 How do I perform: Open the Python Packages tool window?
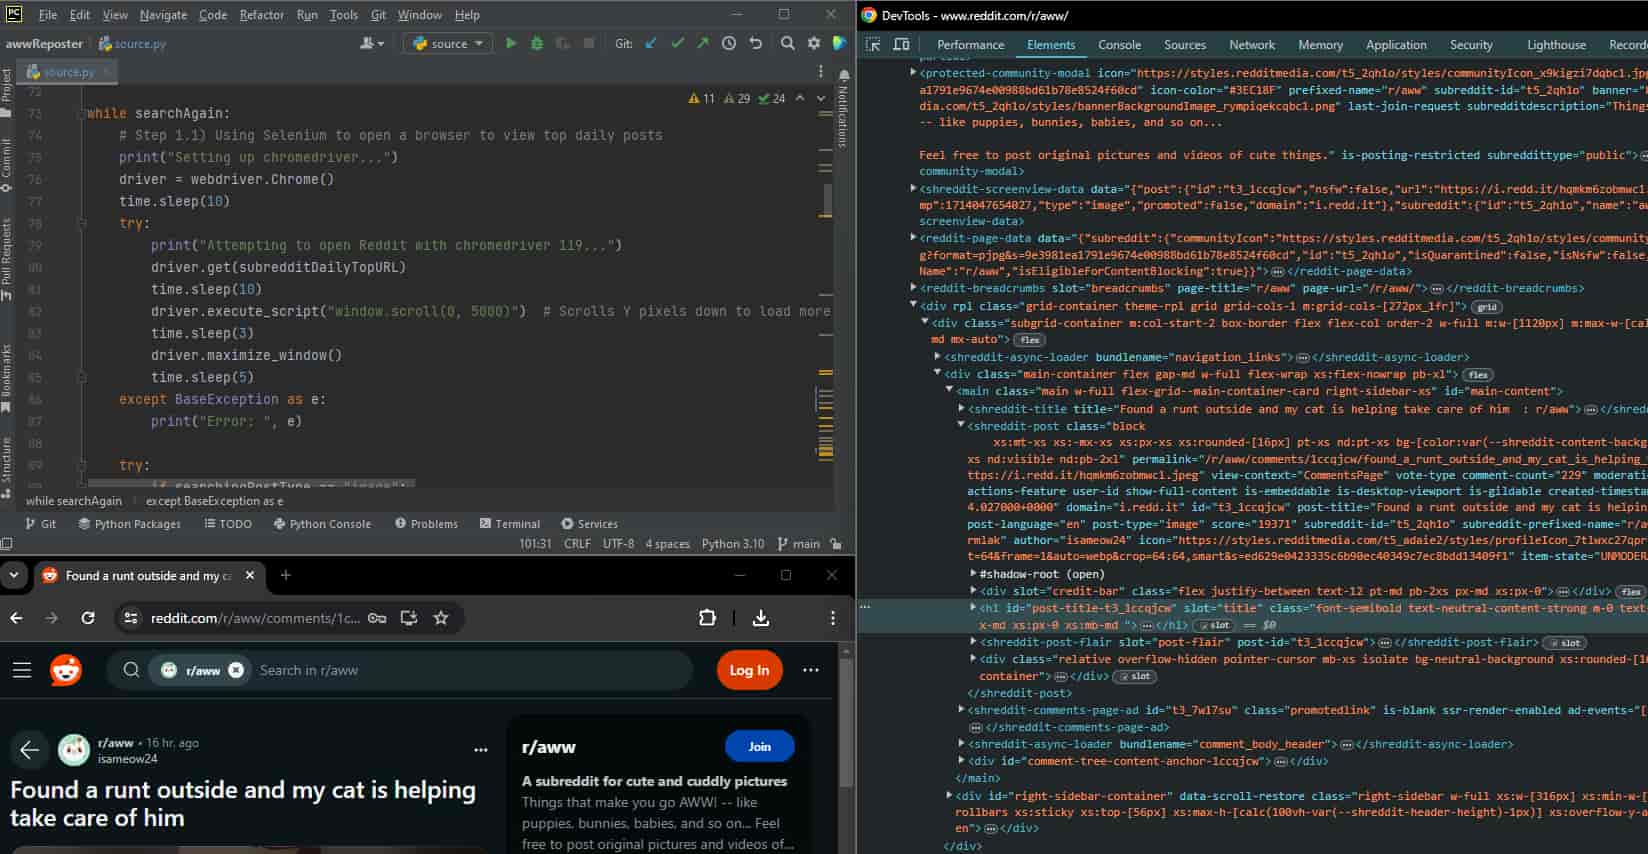click(x=129, y=523)
